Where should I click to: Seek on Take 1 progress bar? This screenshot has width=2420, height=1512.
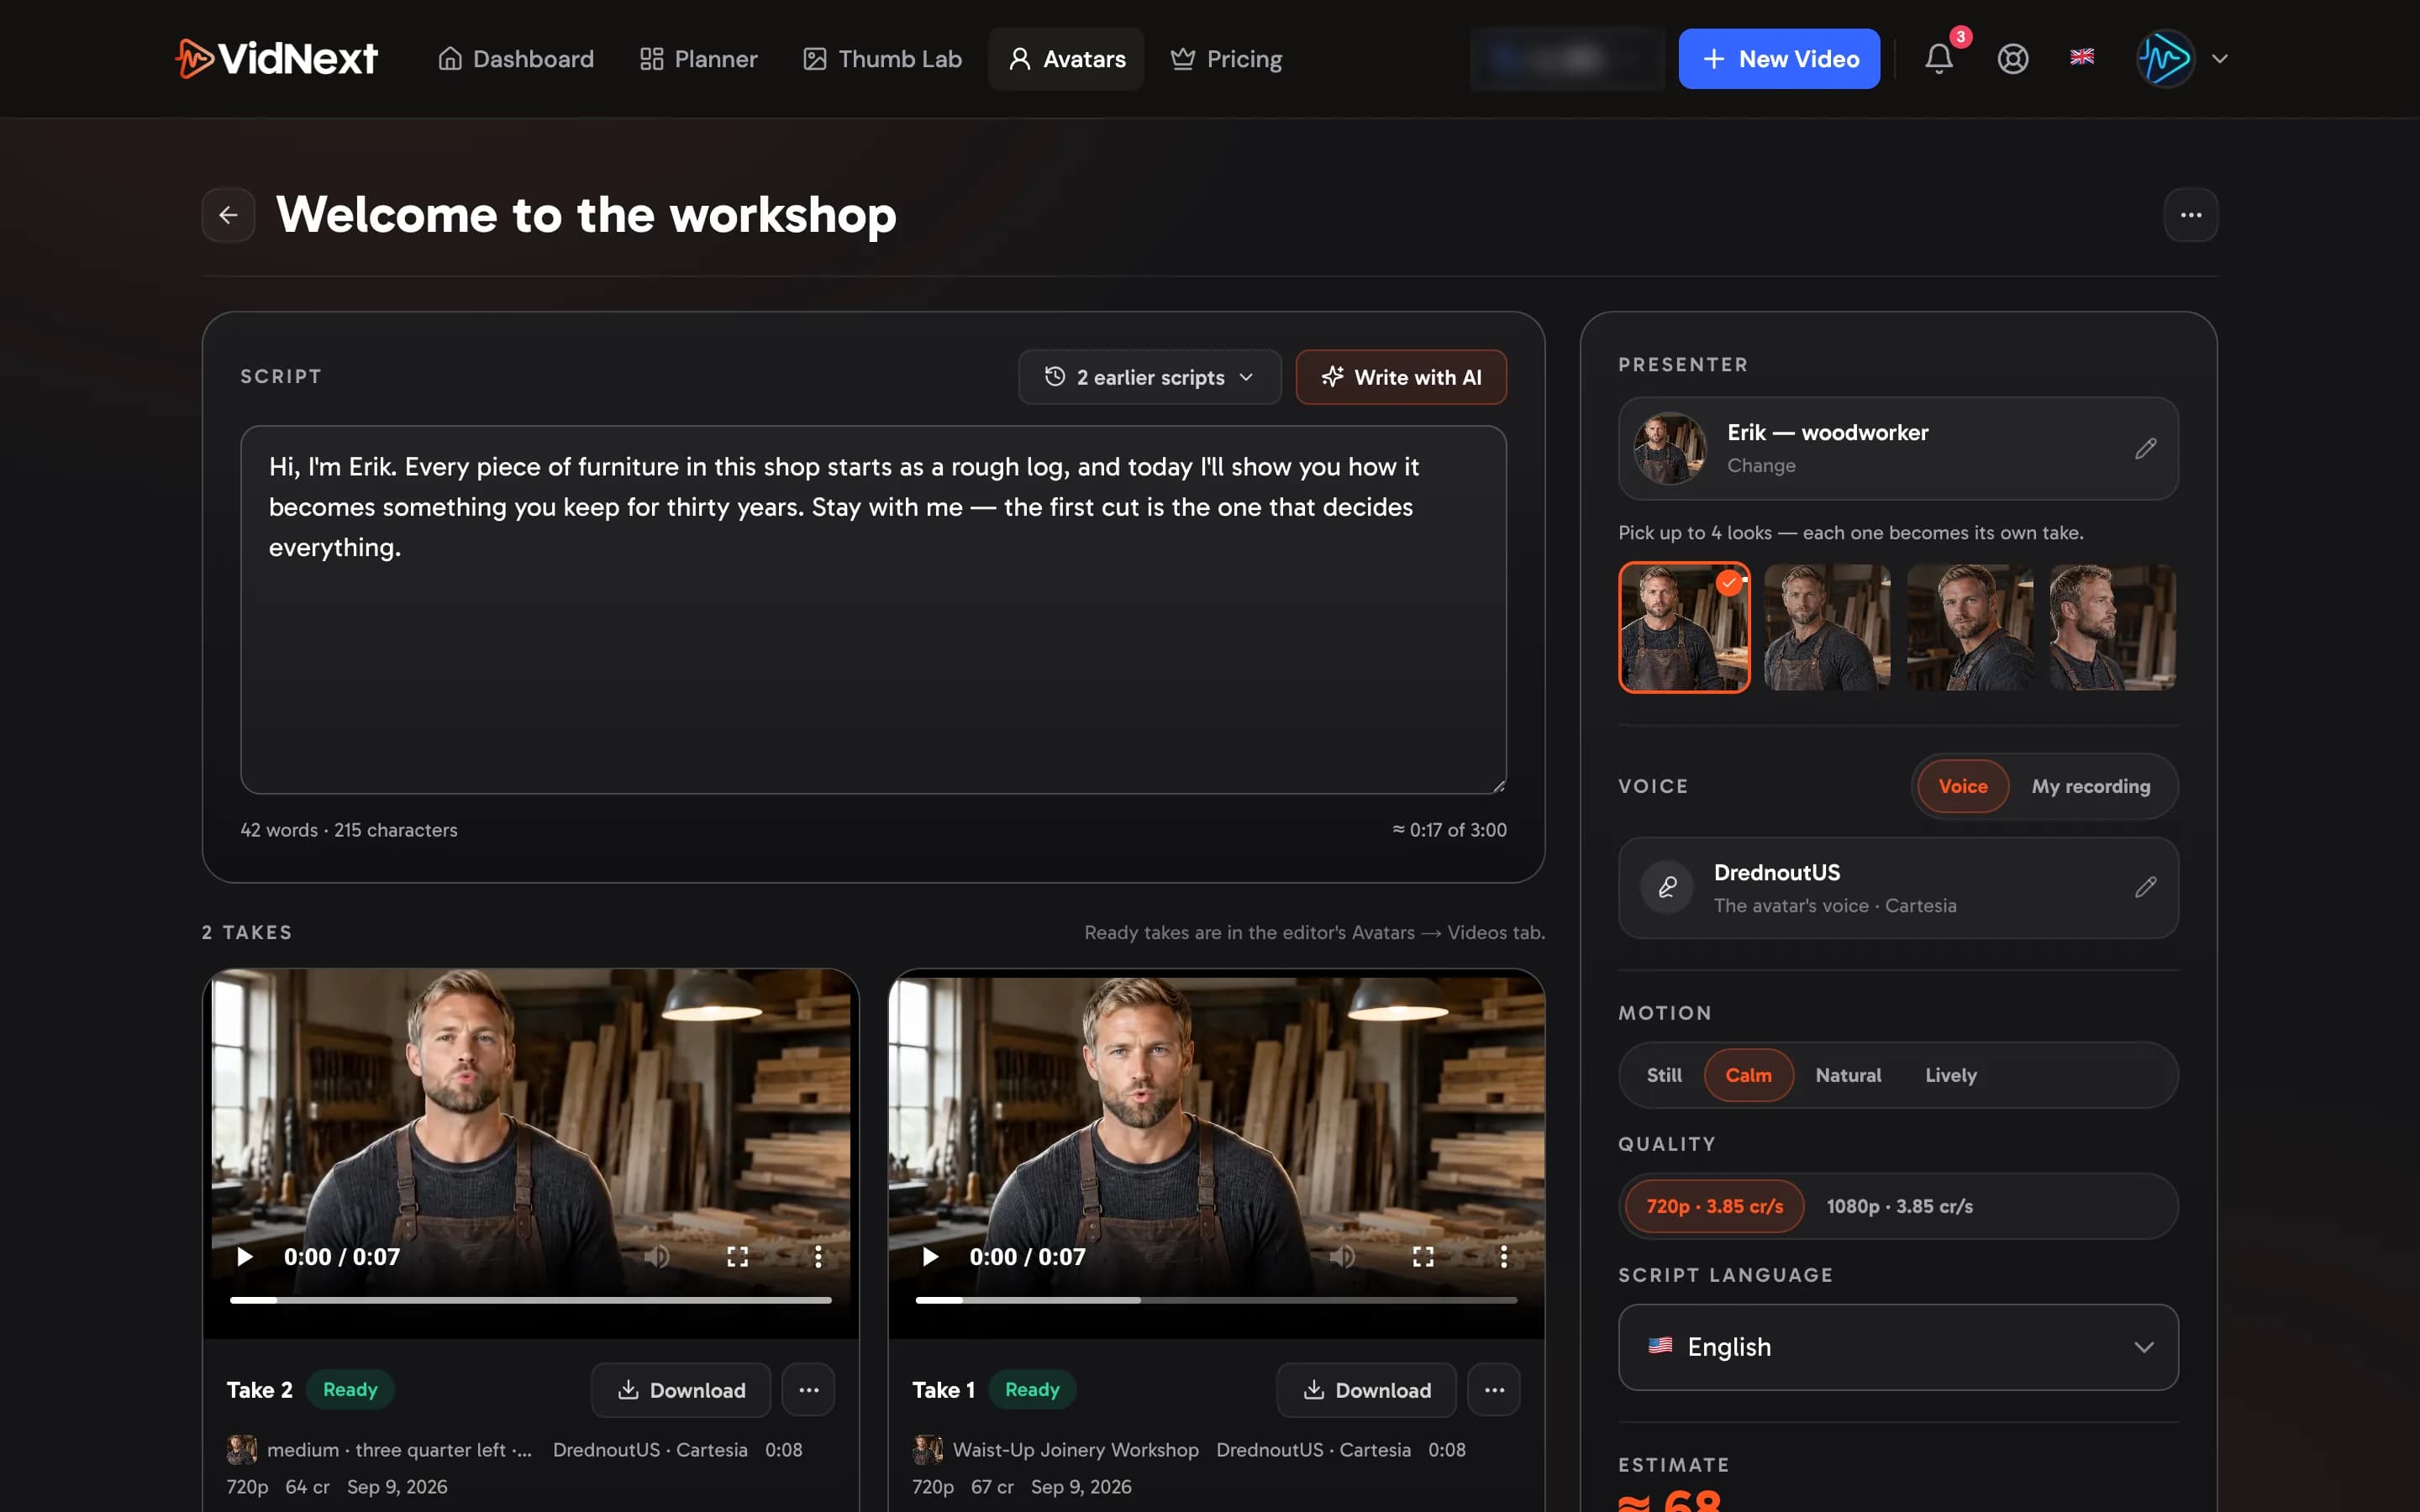[1215, 1299]
